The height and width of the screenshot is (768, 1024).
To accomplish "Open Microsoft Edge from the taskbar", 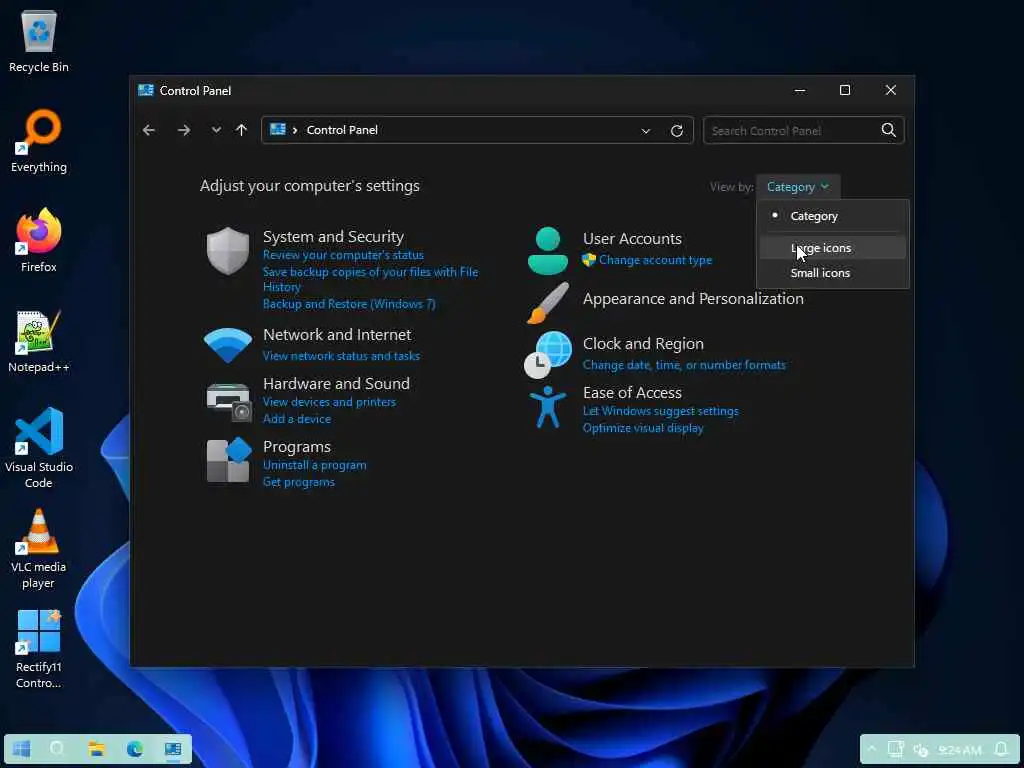I will [x=135, y=748].
